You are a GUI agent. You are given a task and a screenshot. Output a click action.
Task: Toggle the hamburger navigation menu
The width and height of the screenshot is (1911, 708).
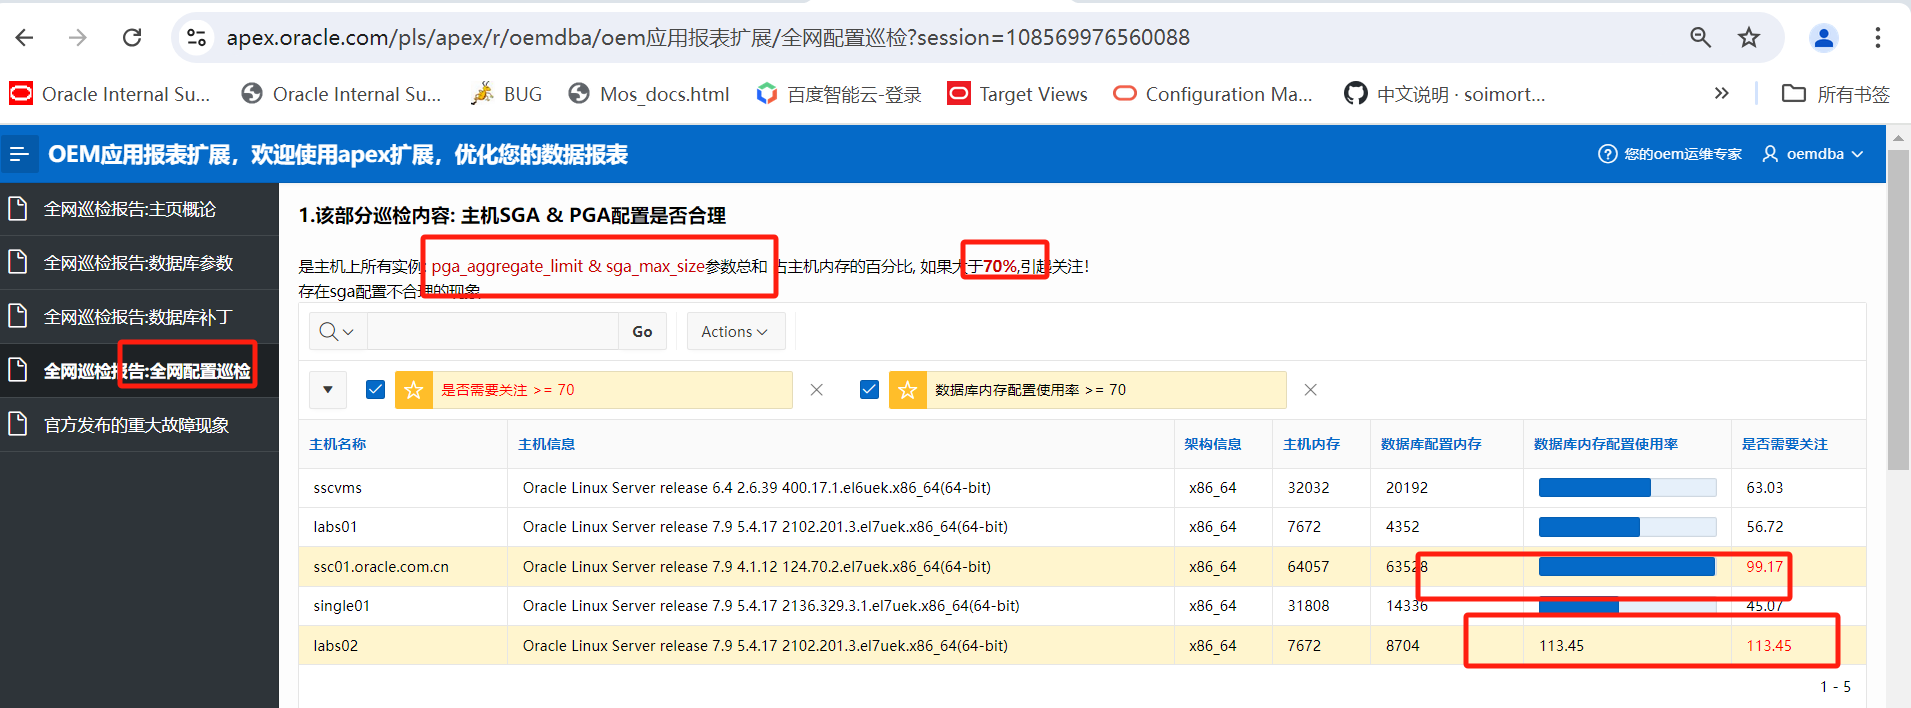click(19, 154)
